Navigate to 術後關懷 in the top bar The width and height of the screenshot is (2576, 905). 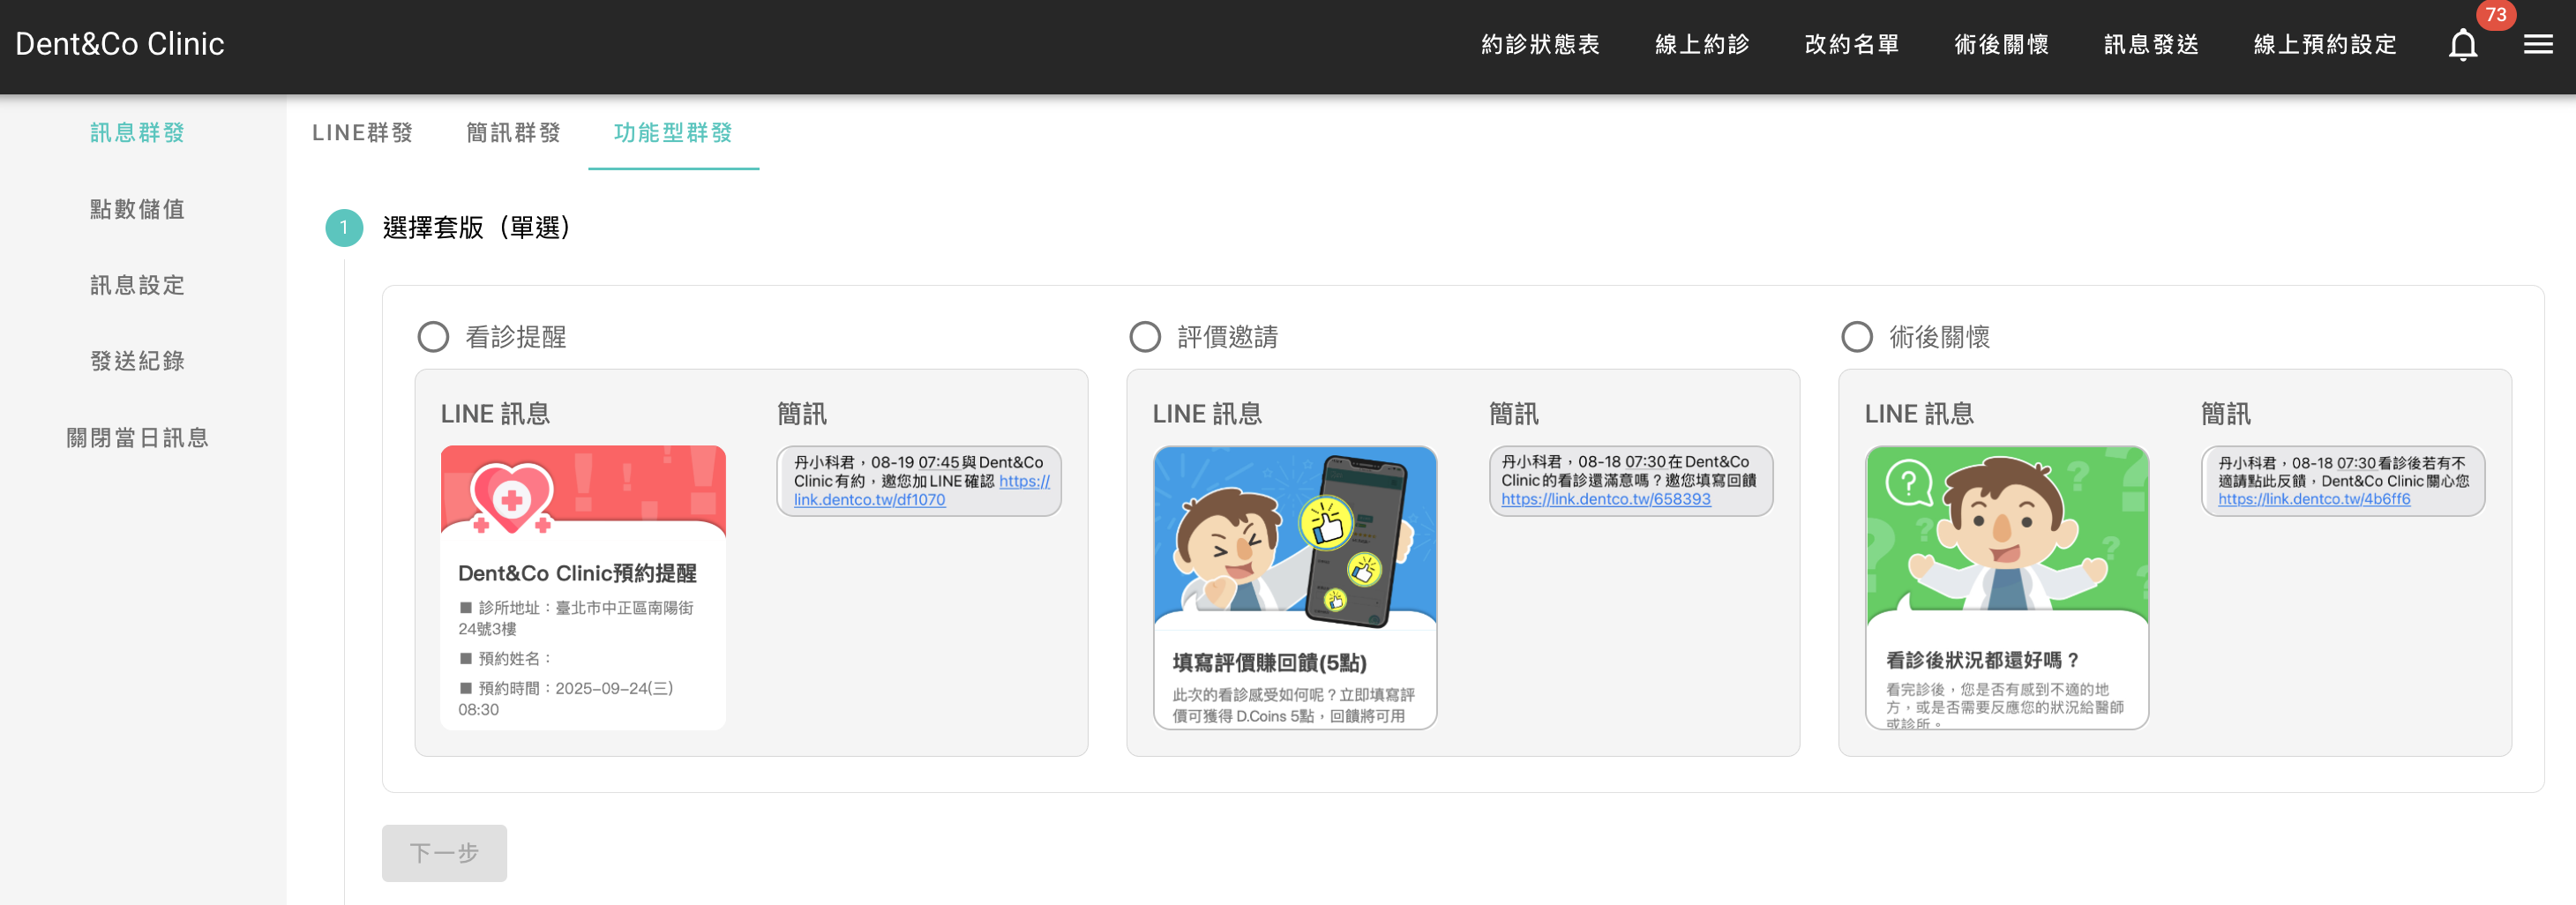(2002, 44)
